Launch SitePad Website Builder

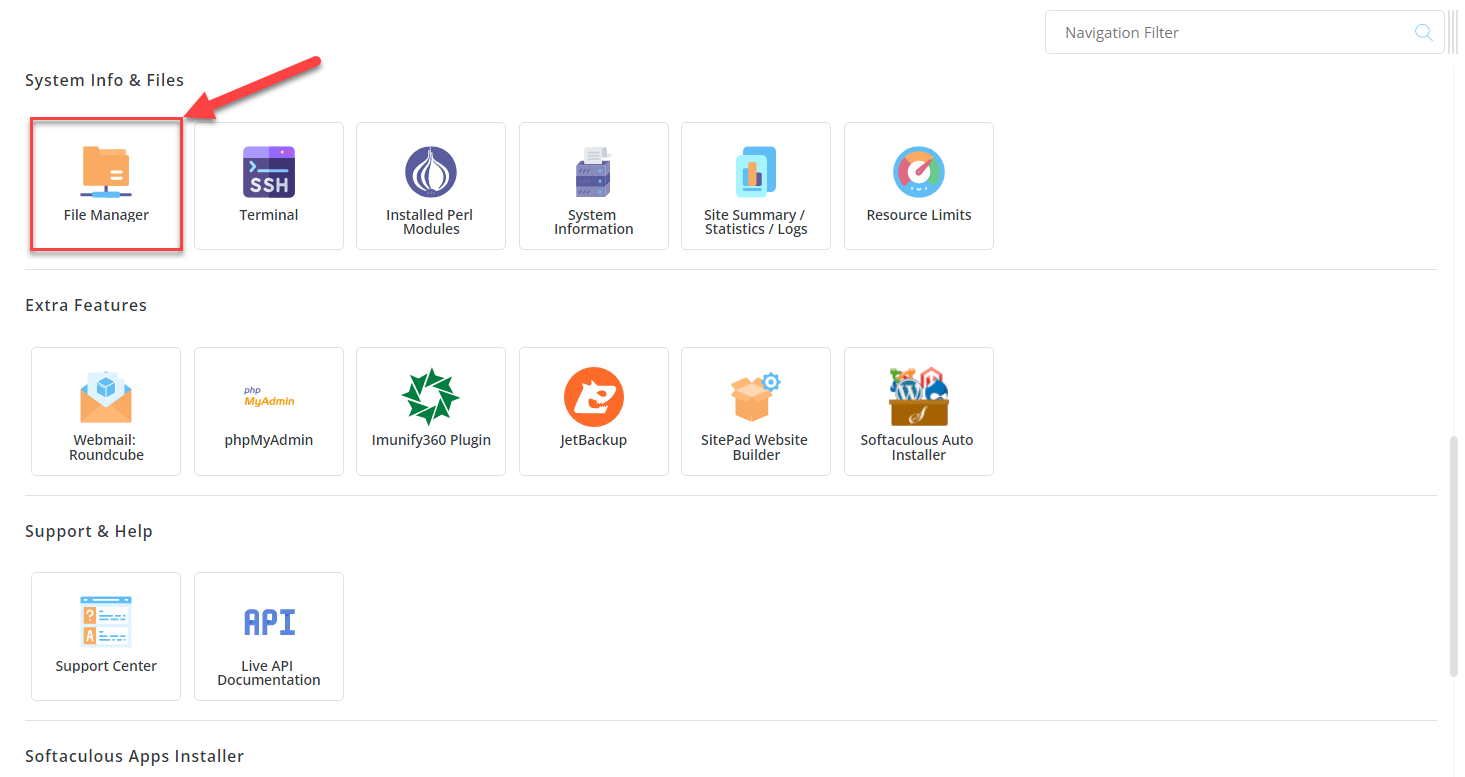pyautogui.click(x=755, y=411)
